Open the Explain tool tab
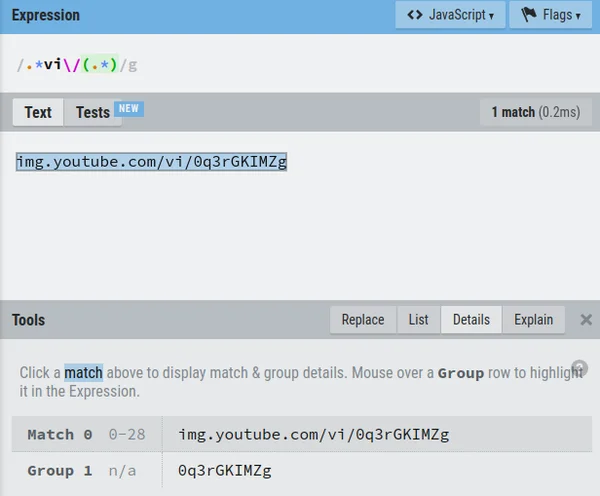 click(533, 320)
